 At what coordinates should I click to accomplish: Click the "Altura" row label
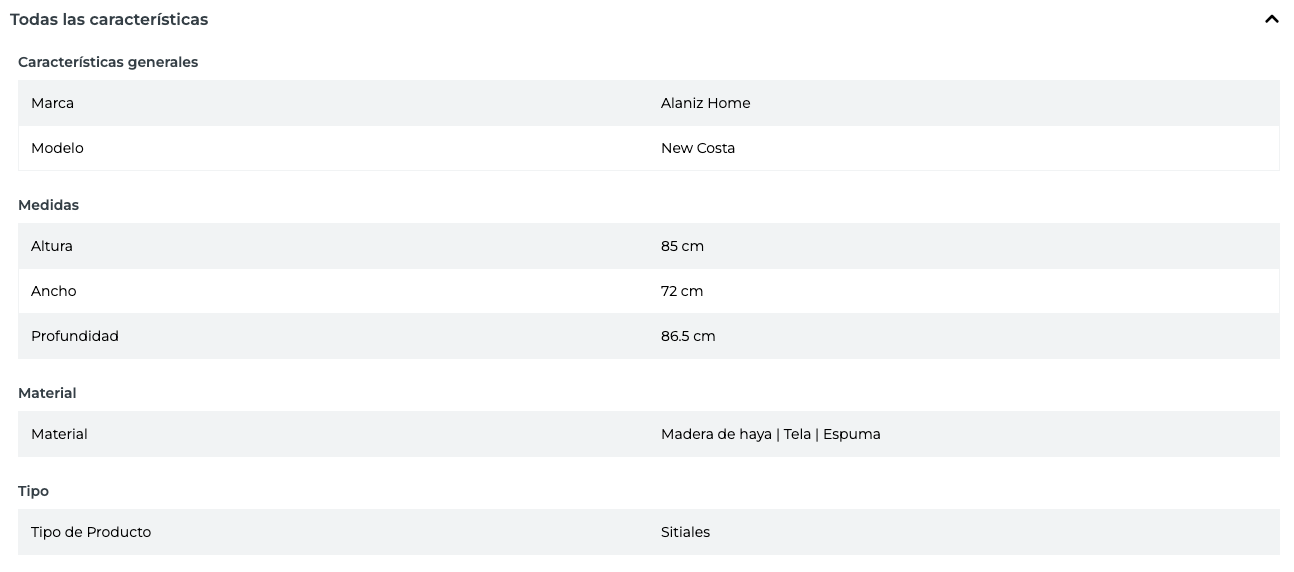[52, 246]
